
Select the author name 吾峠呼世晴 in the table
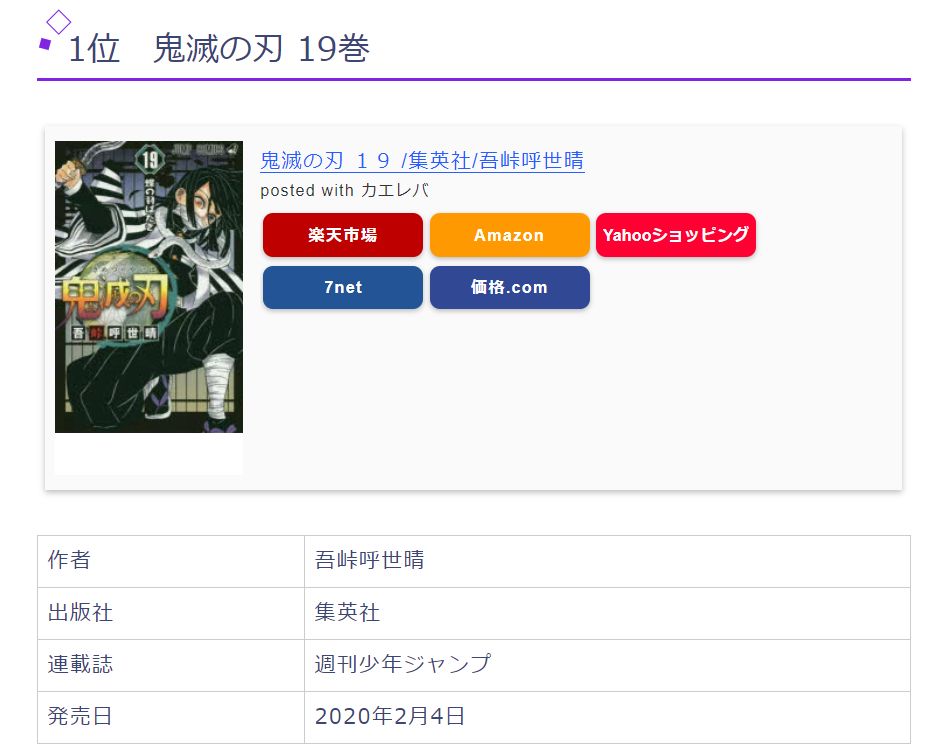[x=369, y=560]
